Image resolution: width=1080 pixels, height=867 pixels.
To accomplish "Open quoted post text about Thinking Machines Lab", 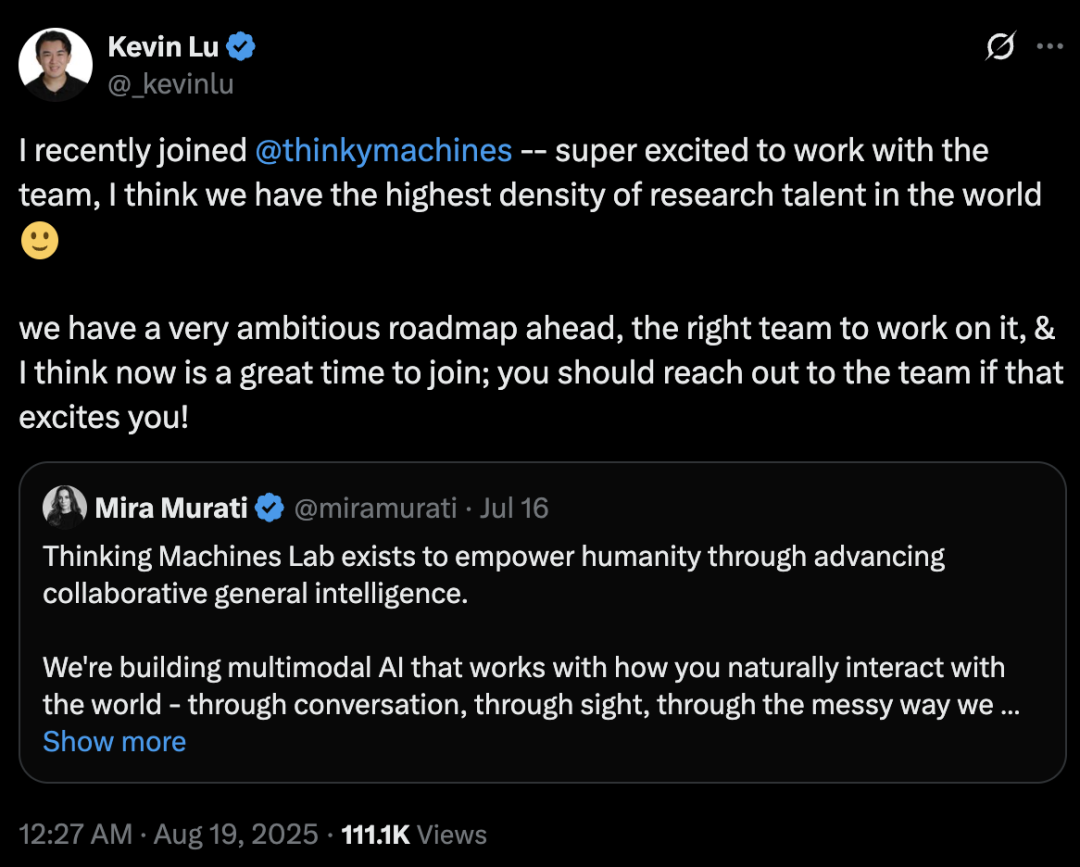I will click(x=494, y=575).
